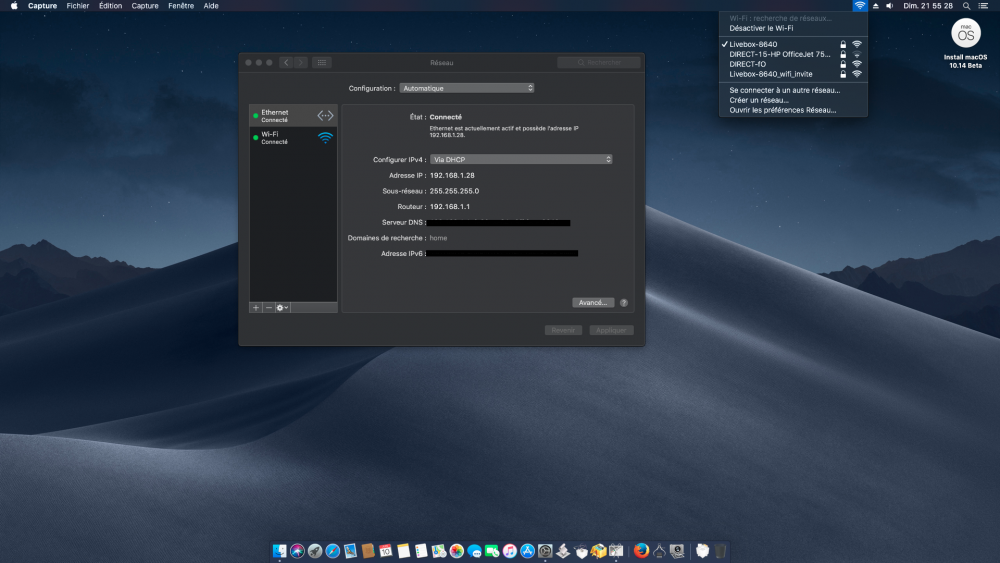1000x563 pixels.
Task: Open Maps icon in the Dock
Action: coord(439,551)
